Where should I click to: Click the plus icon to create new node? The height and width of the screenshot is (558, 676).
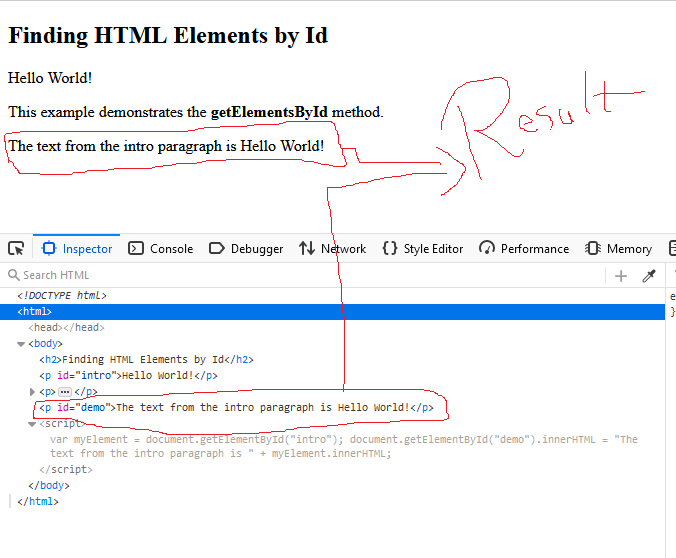point(621,276)
